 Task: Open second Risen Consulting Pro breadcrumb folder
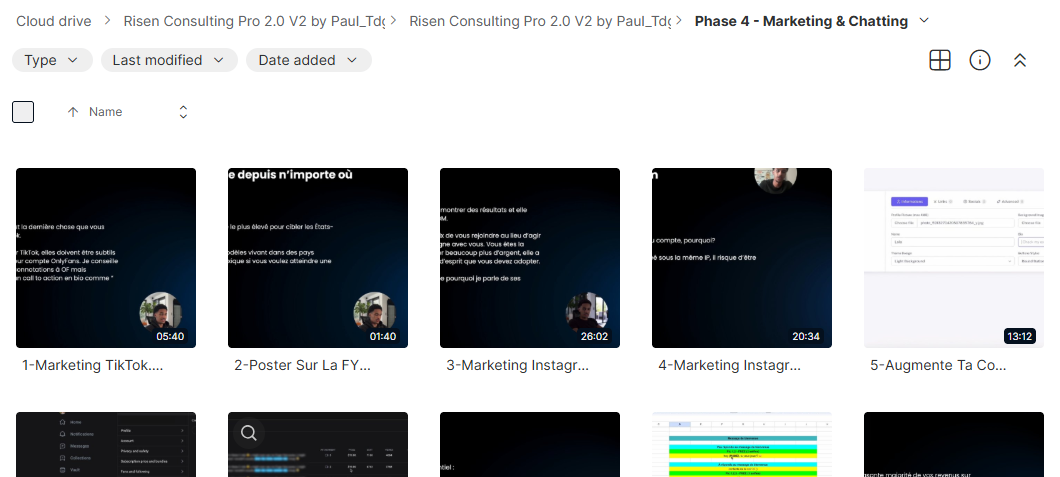(x=540, y=21)
